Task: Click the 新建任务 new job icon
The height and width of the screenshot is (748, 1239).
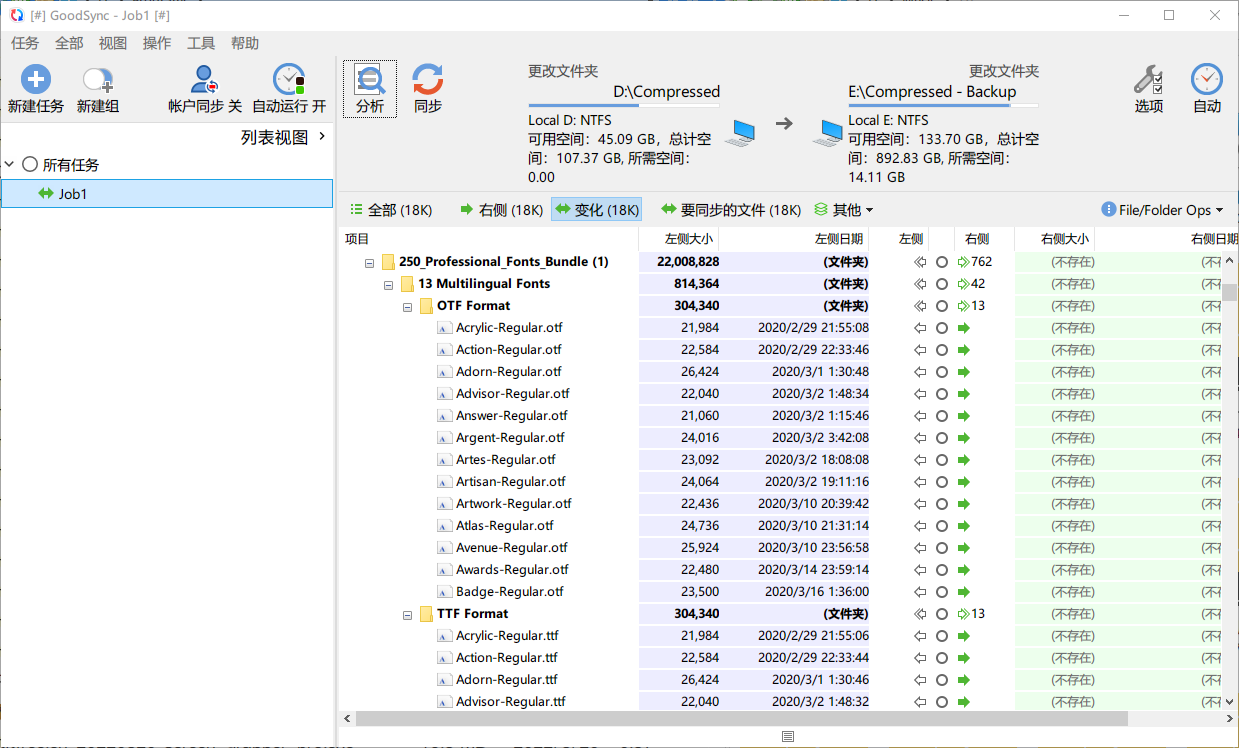Action: point(36,80)
